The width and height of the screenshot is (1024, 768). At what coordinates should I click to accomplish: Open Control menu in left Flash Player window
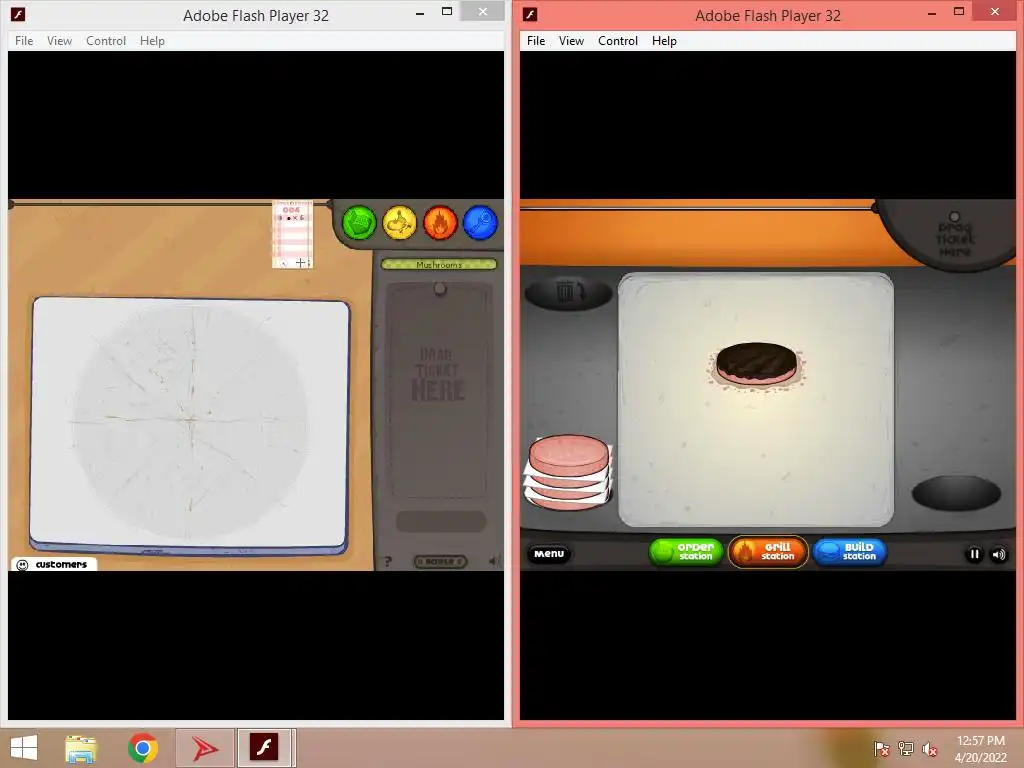click(106, 40)
